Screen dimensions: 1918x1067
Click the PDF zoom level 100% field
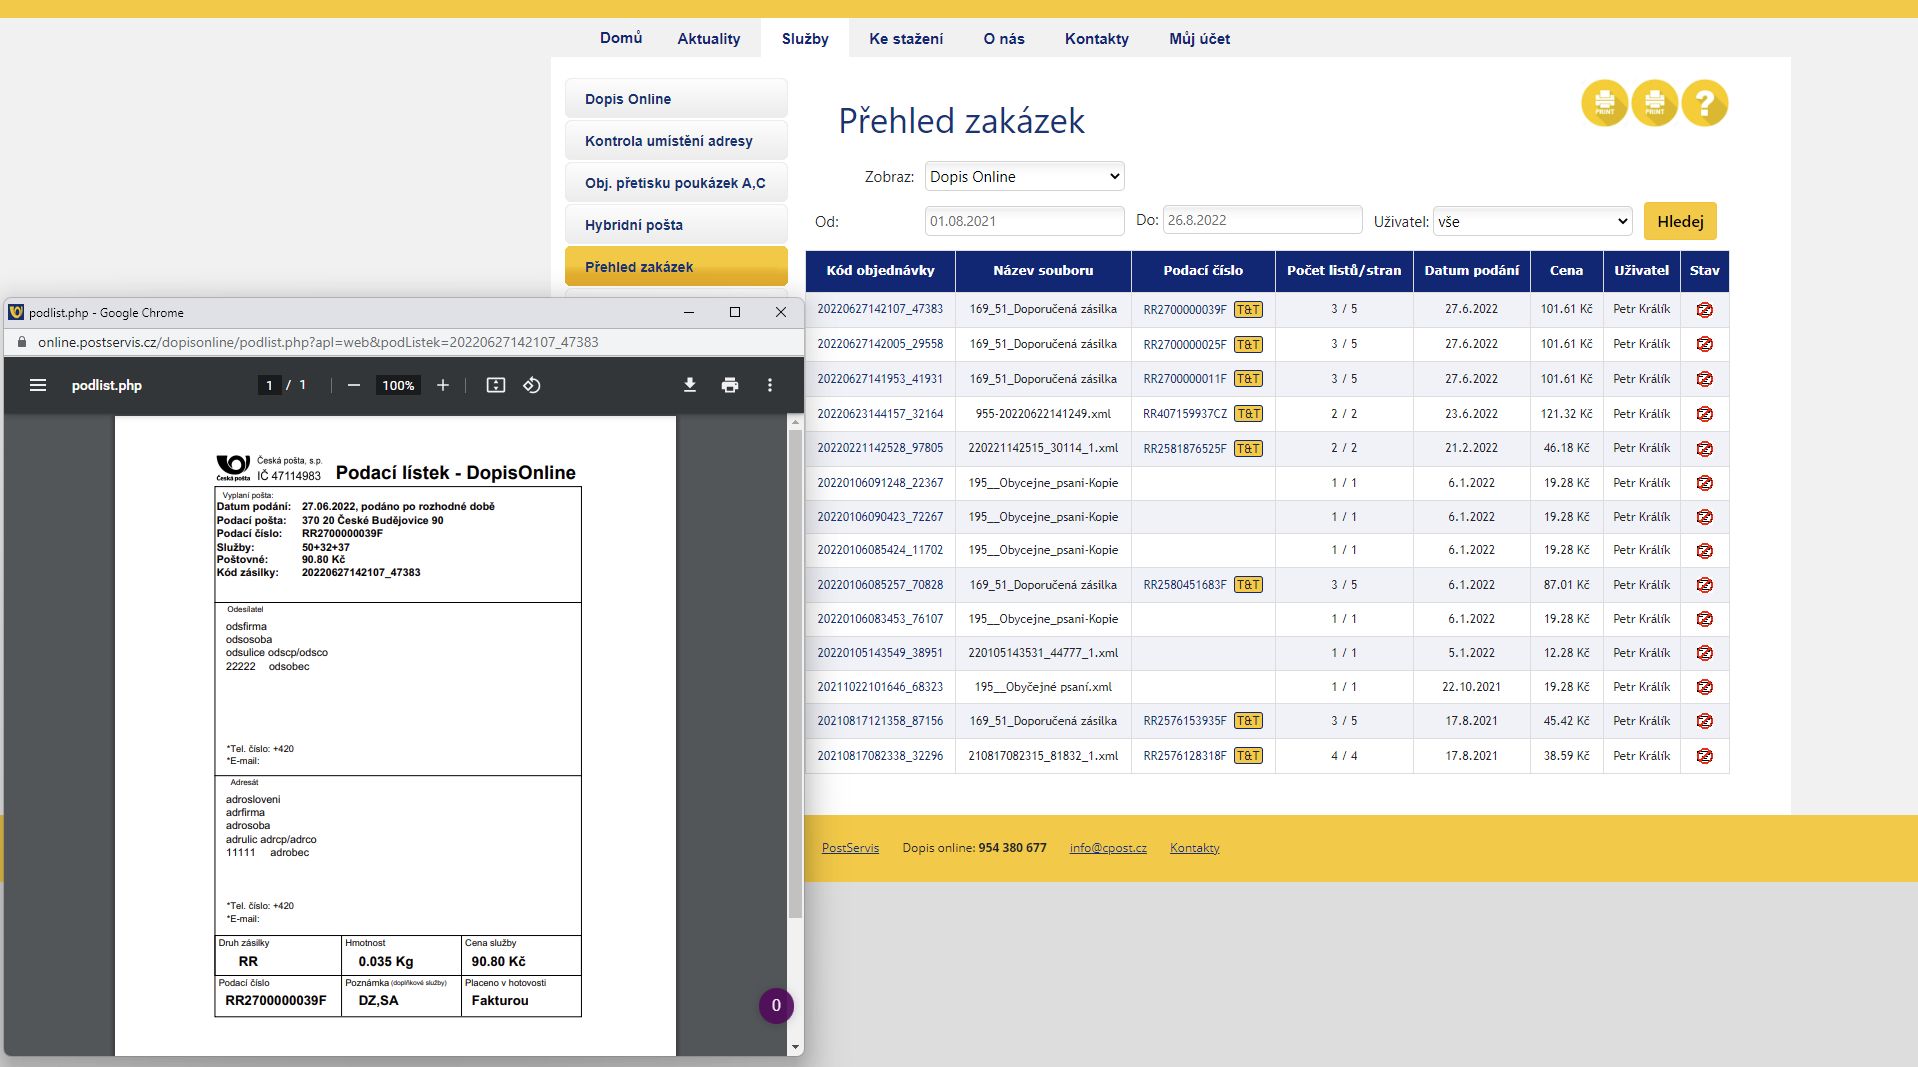[x=398, y=385]
